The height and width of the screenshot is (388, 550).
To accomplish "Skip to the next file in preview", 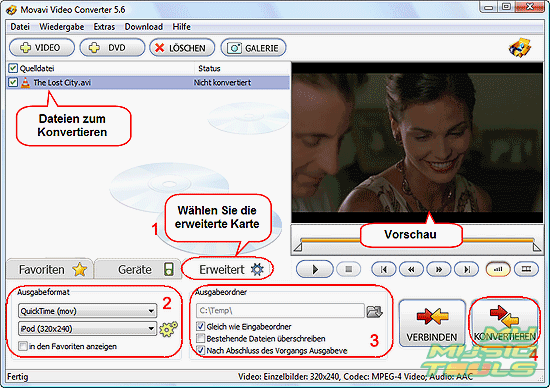I will coord(466,269).
